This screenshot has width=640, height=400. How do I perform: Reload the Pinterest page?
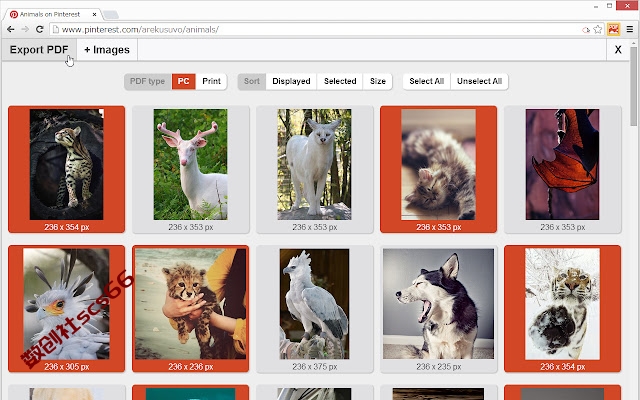(x=40, y=29)
